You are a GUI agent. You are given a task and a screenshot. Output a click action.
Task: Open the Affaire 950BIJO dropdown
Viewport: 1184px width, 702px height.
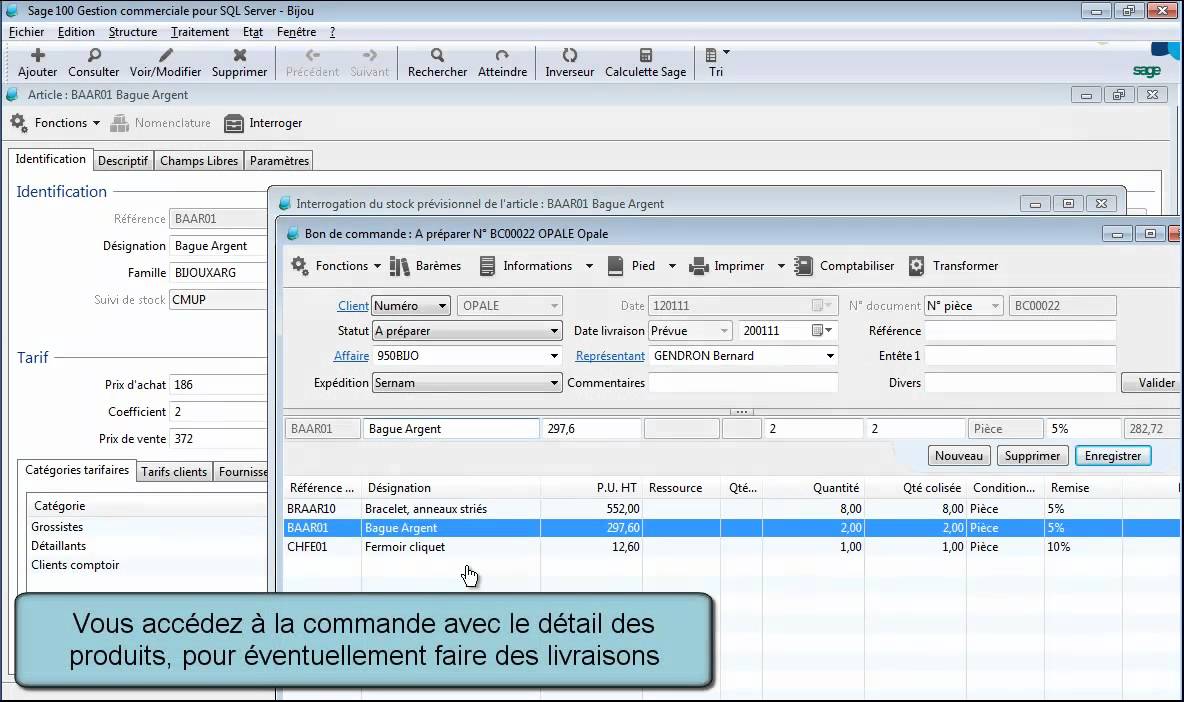click(467, 356)
